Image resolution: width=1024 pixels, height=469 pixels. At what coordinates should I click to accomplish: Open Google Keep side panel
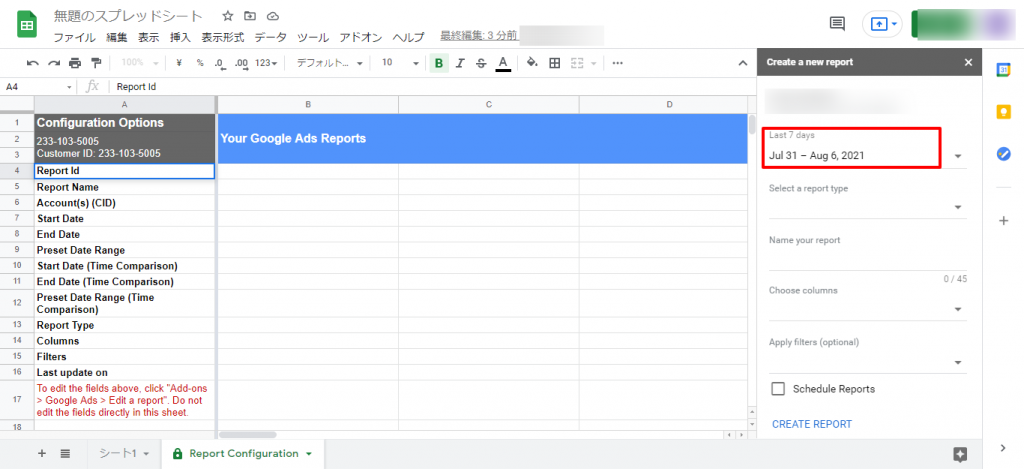tap(1003, 112)
